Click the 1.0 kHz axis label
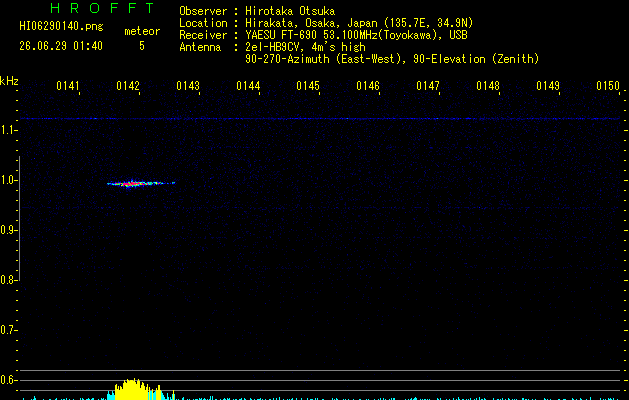This screenshot has height=400, width=629. click(8, 180)
